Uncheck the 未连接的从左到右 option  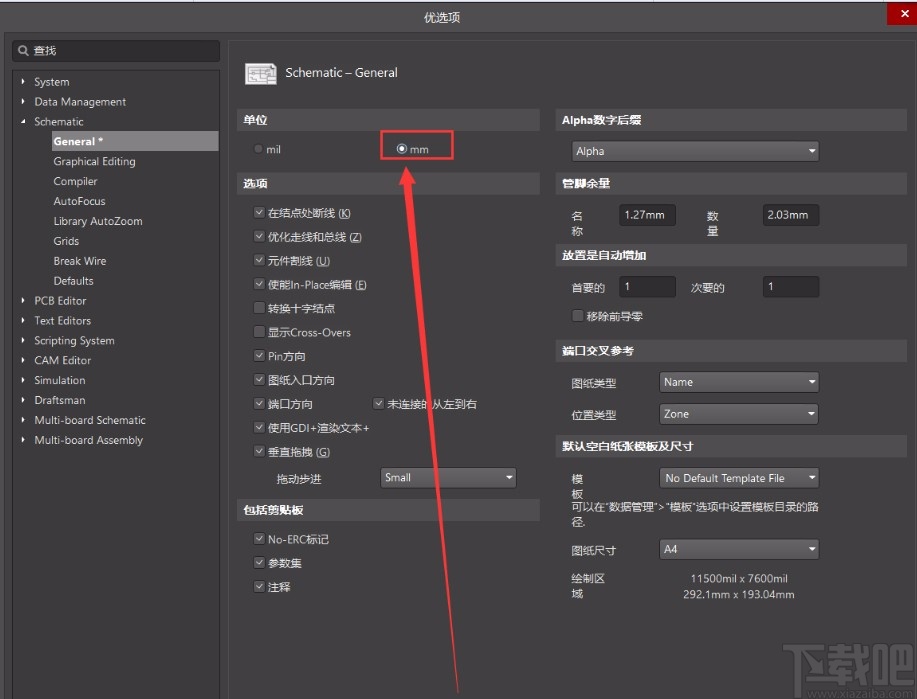coord(379,404)
